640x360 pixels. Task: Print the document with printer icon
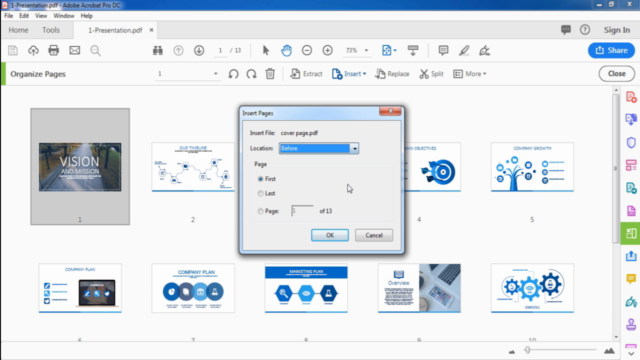[53, 50]
